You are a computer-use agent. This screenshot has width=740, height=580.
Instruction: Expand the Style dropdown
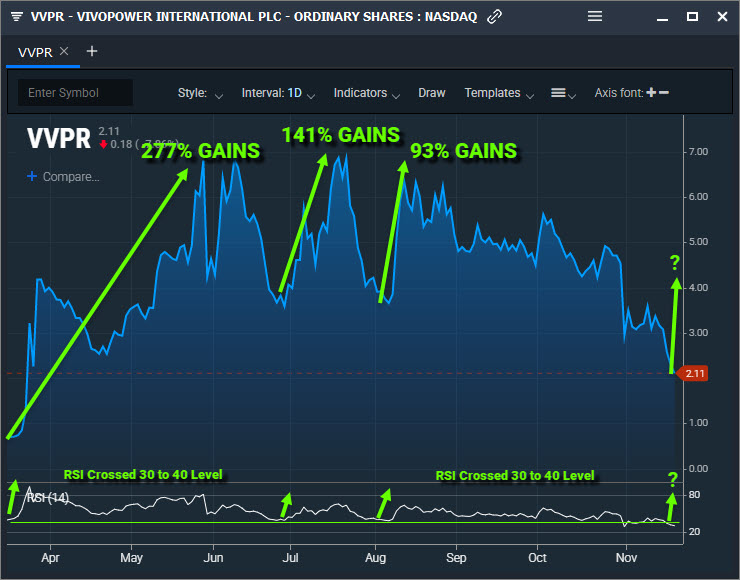tap(200, 93)
